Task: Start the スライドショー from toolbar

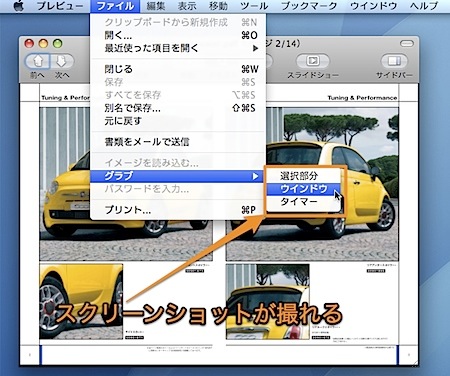Action: (313, 61)
